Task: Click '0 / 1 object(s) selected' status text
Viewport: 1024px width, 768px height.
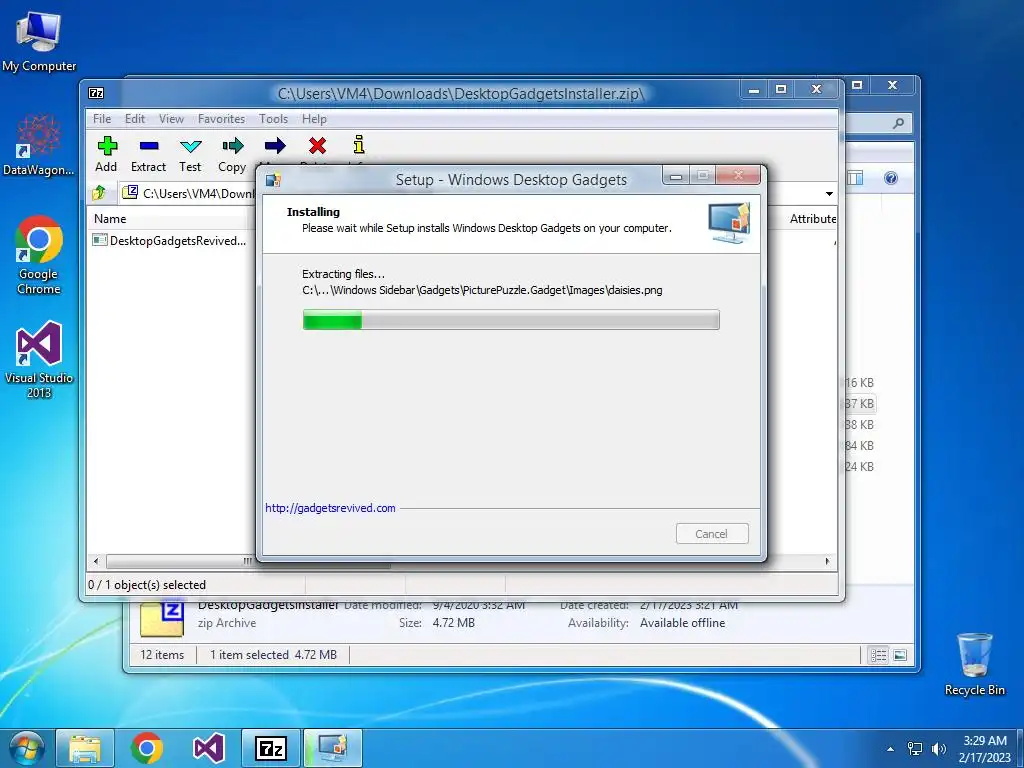Action: [147, 585]
